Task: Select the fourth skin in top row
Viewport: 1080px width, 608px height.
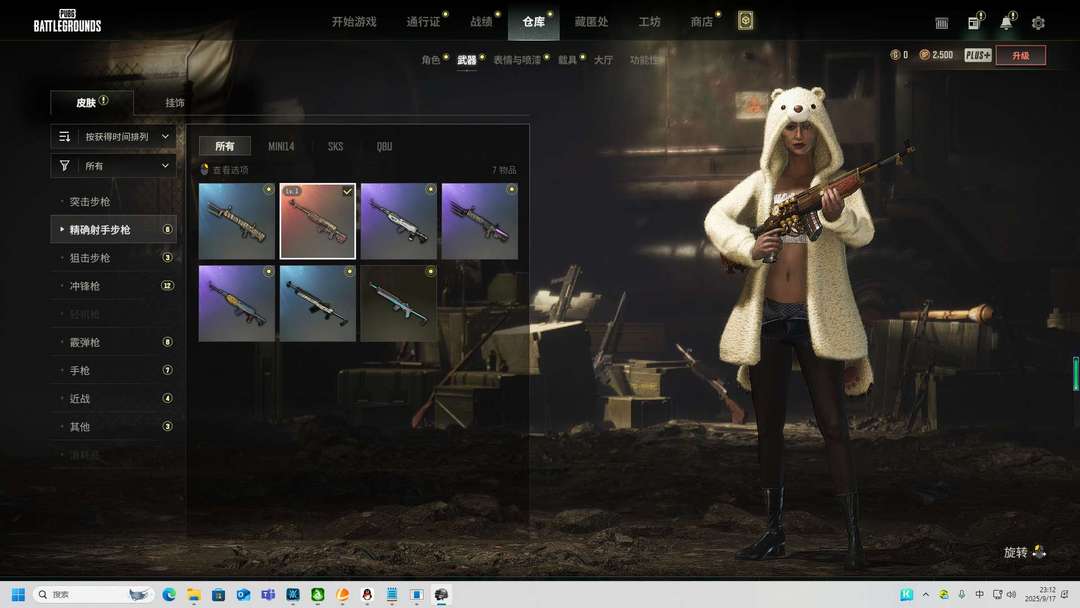Action: pyautogui.click(x=479, y=221)
